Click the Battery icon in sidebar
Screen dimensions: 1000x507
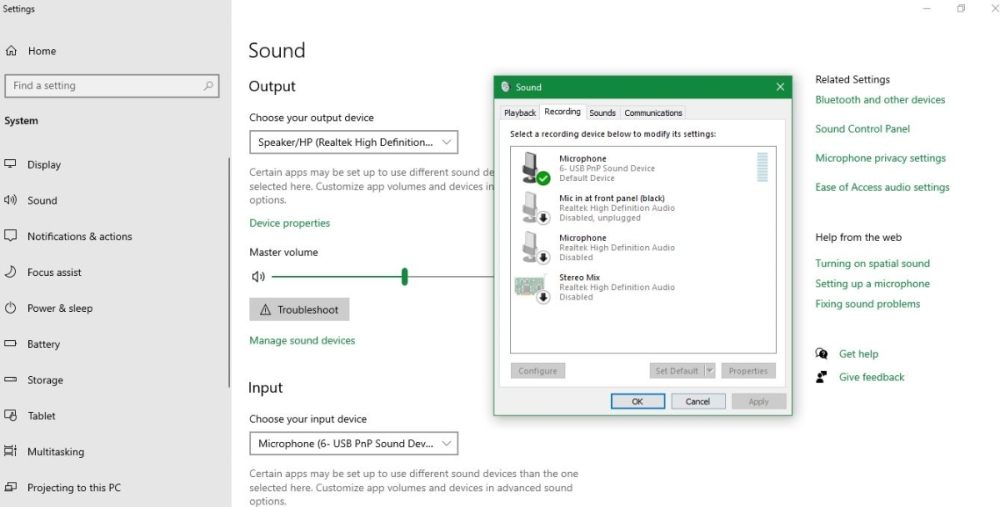(x=11, y=344)
